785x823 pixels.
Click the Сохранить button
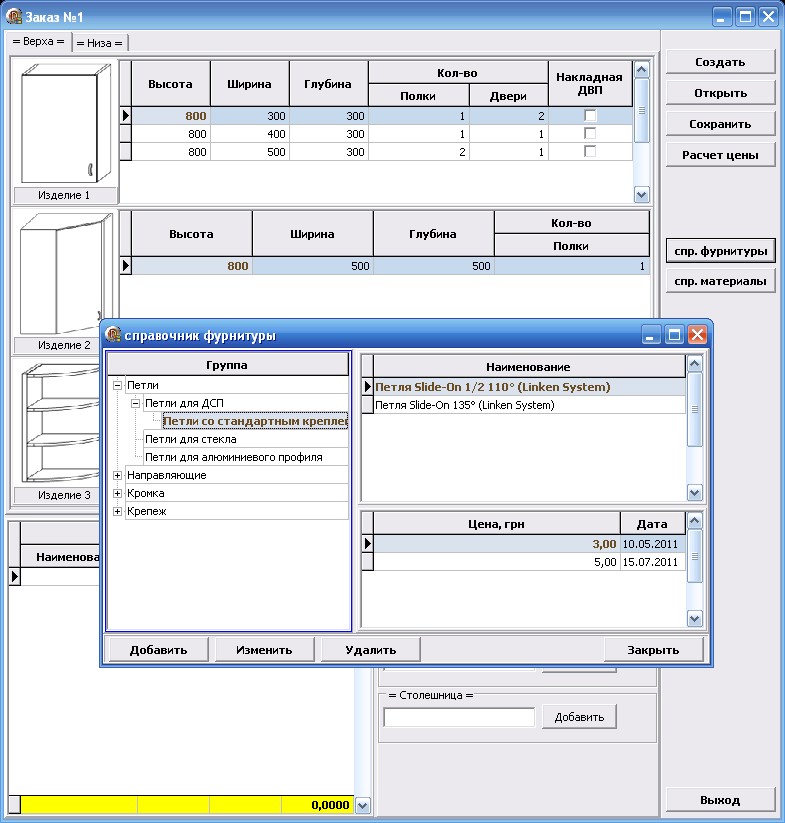[720, 124]
